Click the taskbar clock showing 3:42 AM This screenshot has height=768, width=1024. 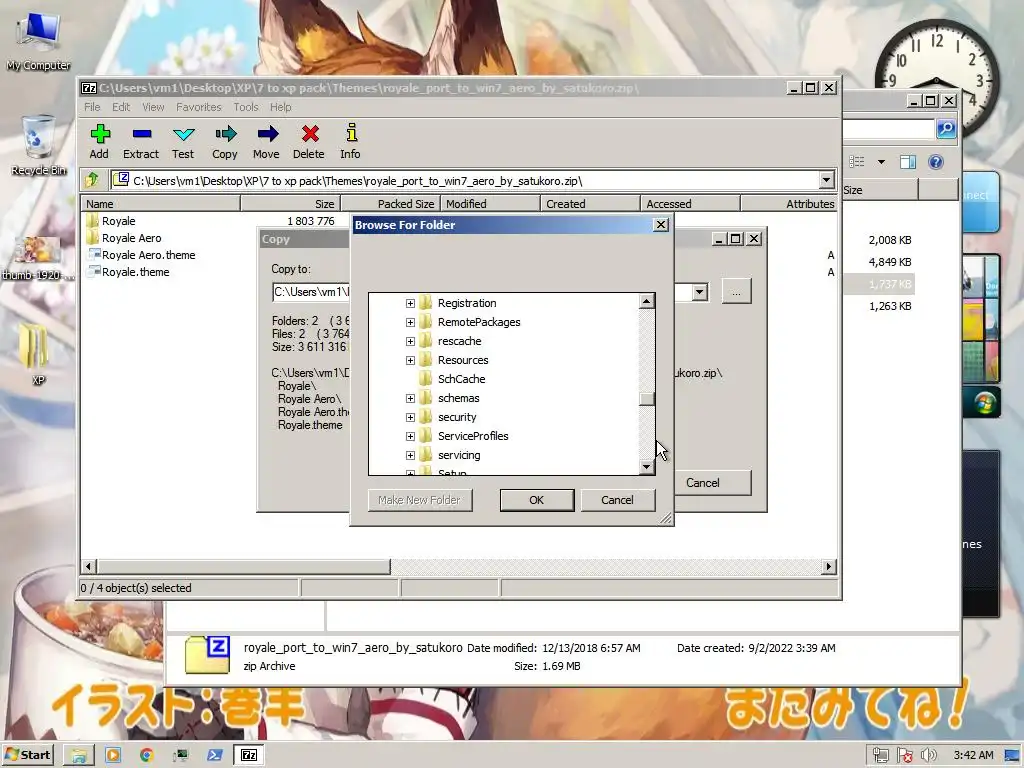click(973, 756)
